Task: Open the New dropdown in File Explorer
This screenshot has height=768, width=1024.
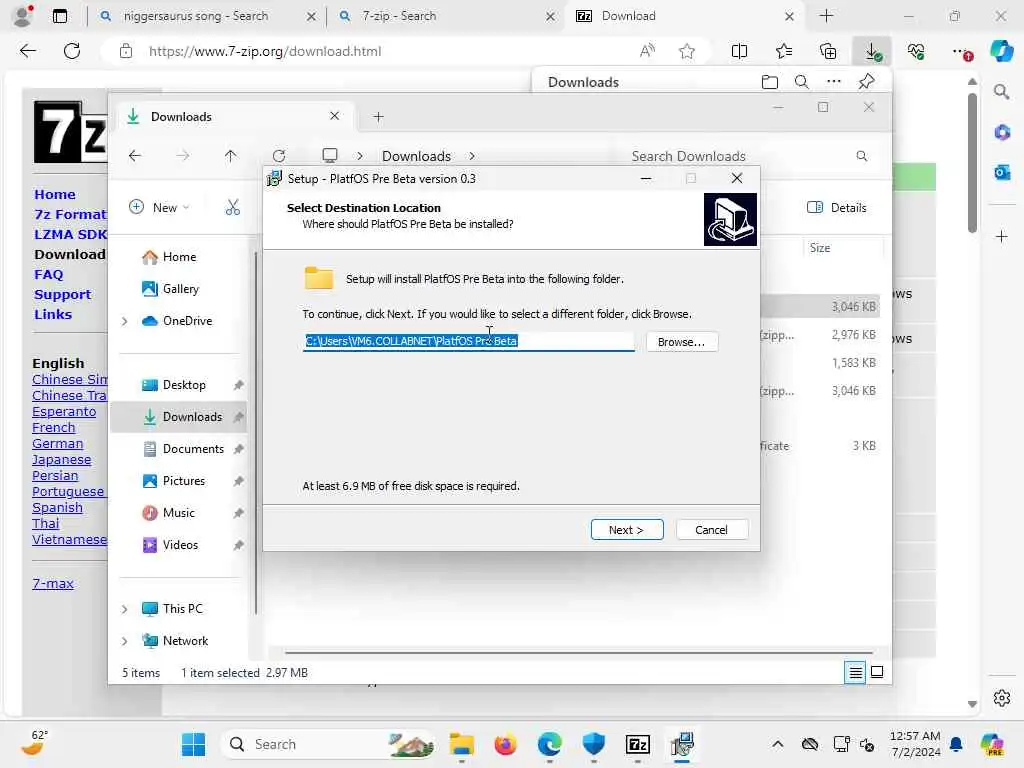Action: coord(159,208)
